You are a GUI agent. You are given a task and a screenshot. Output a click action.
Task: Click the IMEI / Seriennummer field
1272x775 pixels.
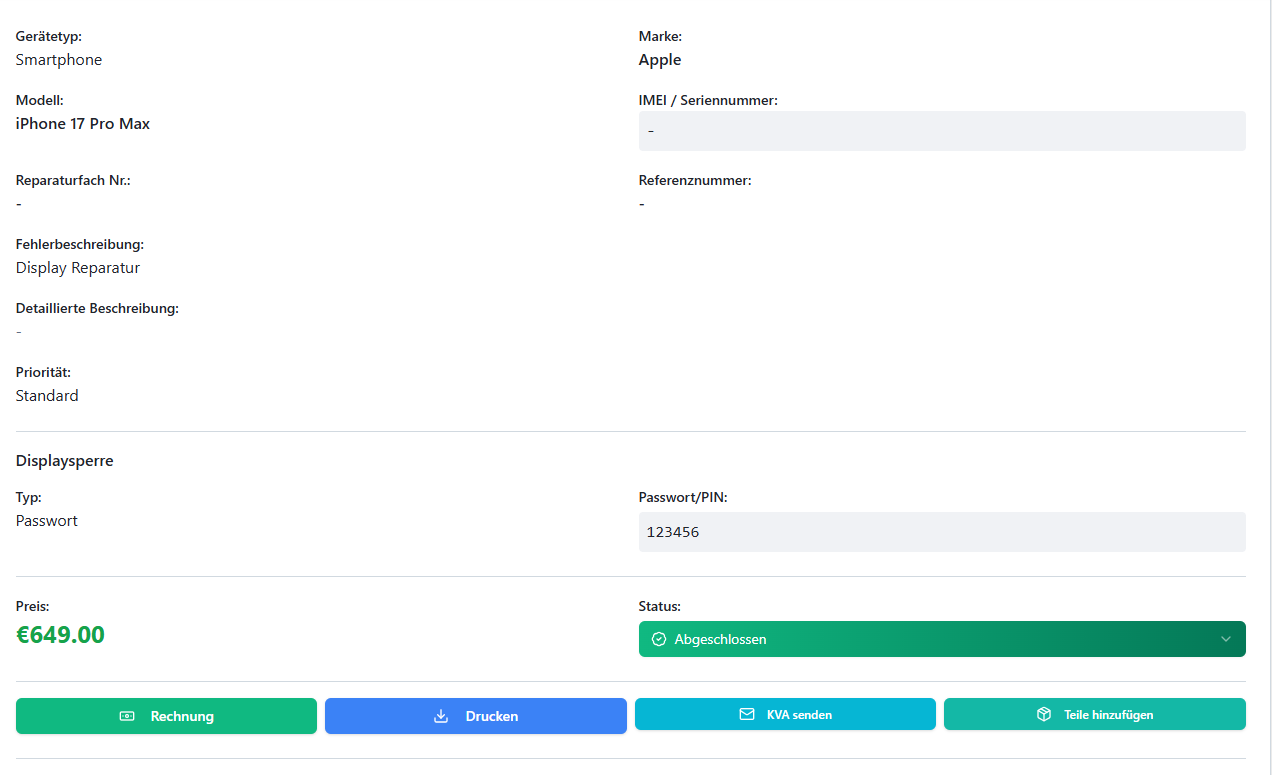942,131
